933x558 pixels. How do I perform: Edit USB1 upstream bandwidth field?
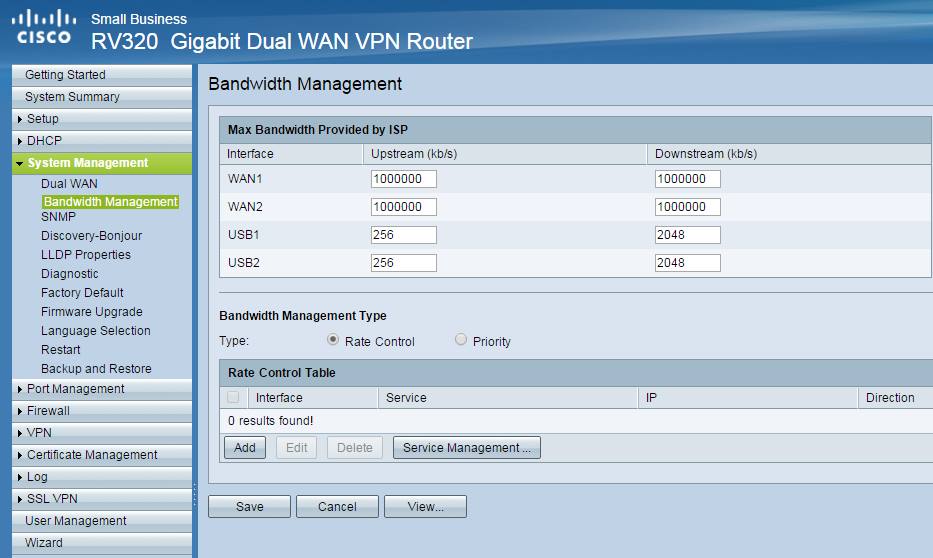[403, 235]
